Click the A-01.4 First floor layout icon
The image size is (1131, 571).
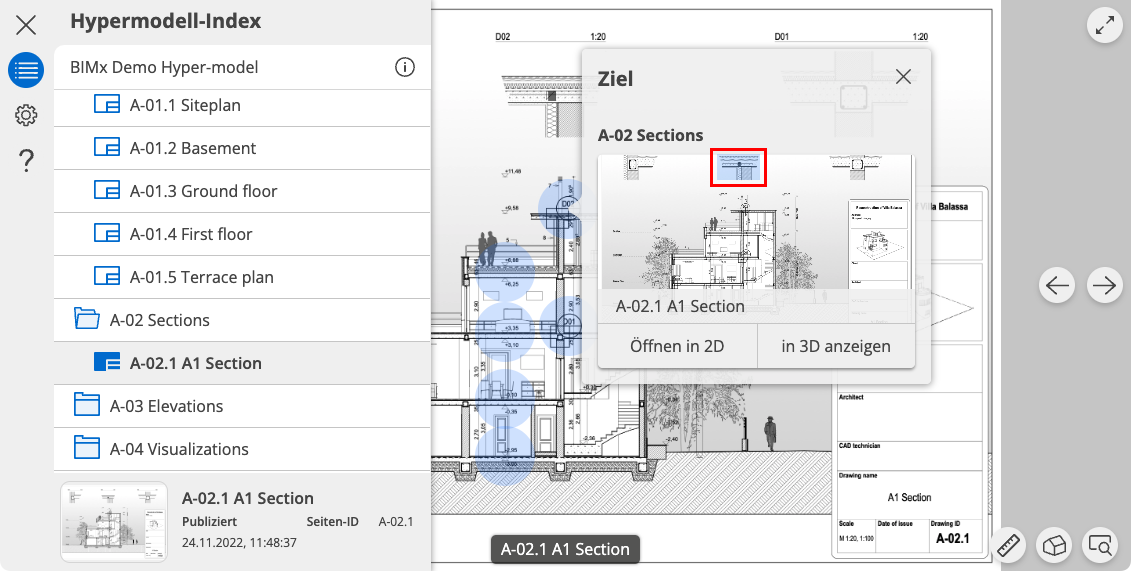(x=107, y=234)
